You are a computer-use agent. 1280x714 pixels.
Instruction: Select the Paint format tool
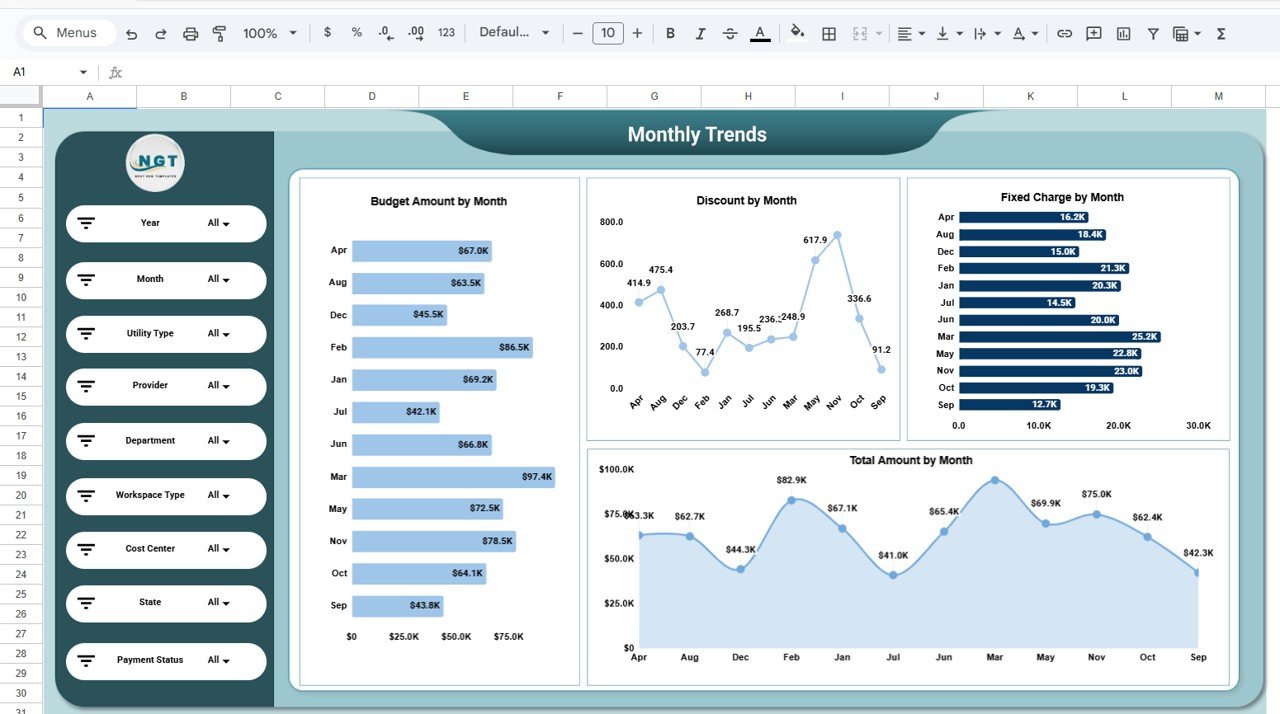pos(219,33)
